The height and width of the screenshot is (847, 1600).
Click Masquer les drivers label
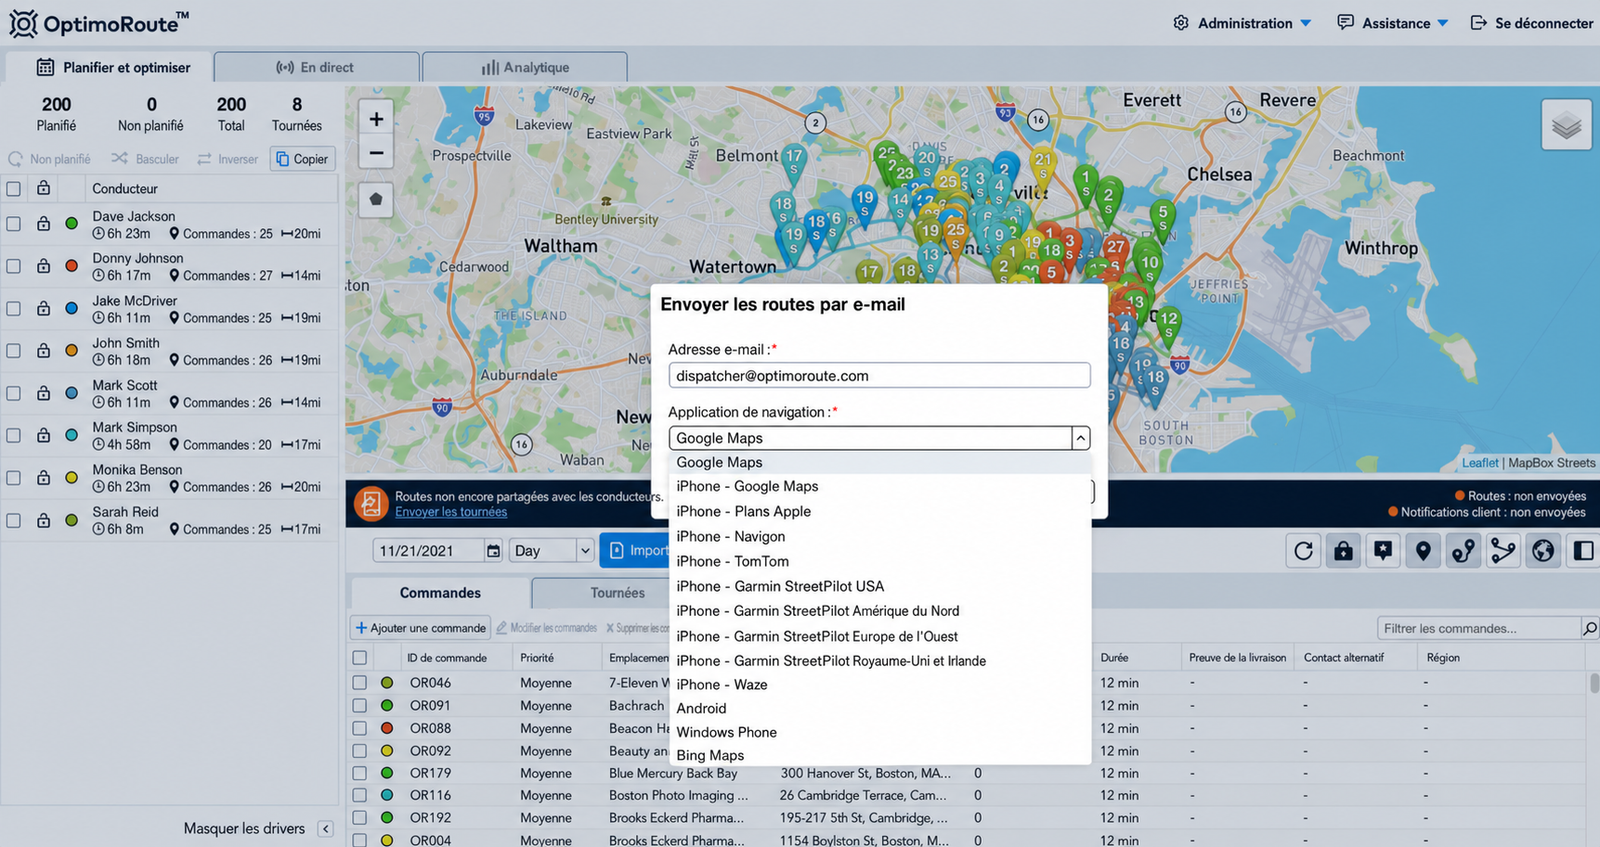(244, 829)
